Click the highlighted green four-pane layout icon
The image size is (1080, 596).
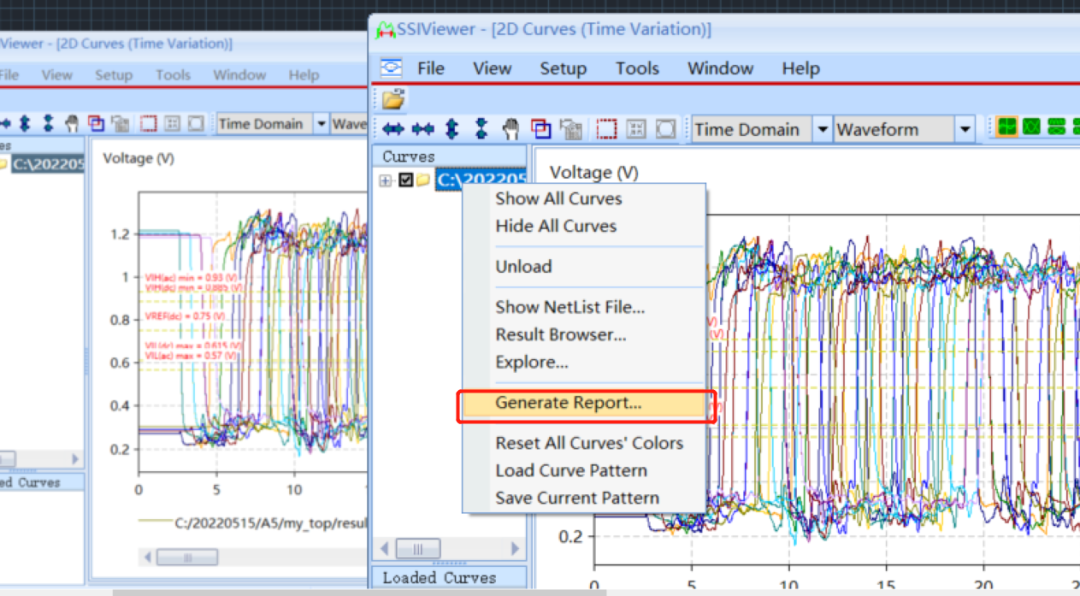point(1006,127)
